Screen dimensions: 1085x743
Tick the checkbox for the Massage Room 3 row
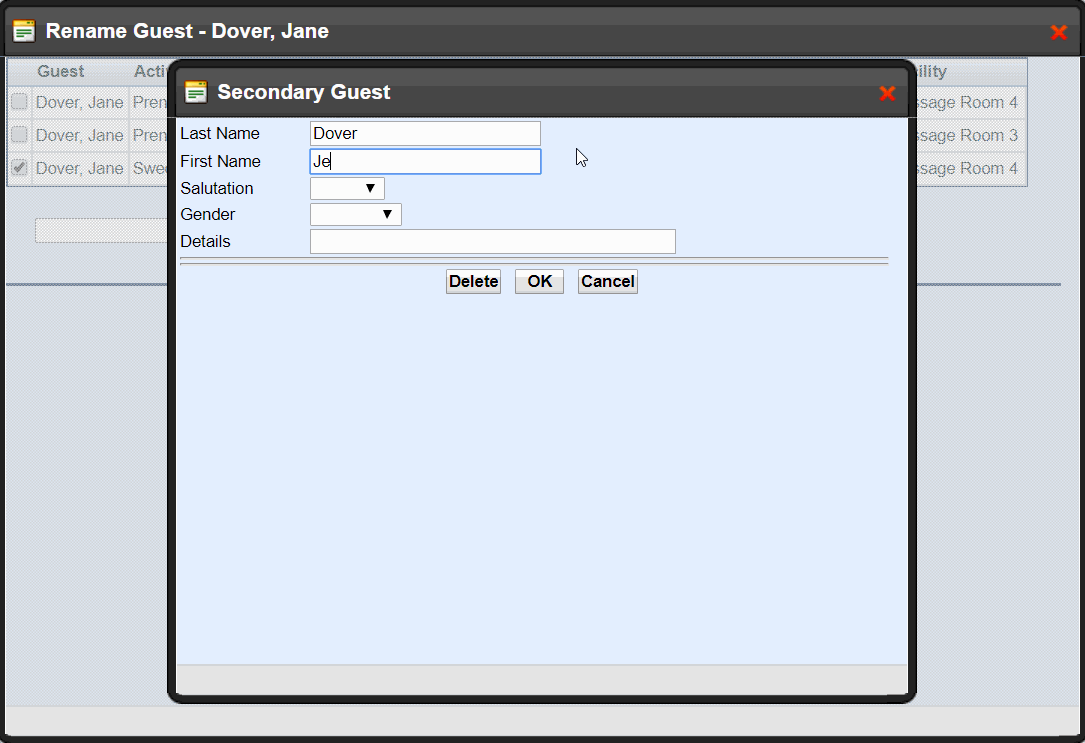[x=19, y=135]
